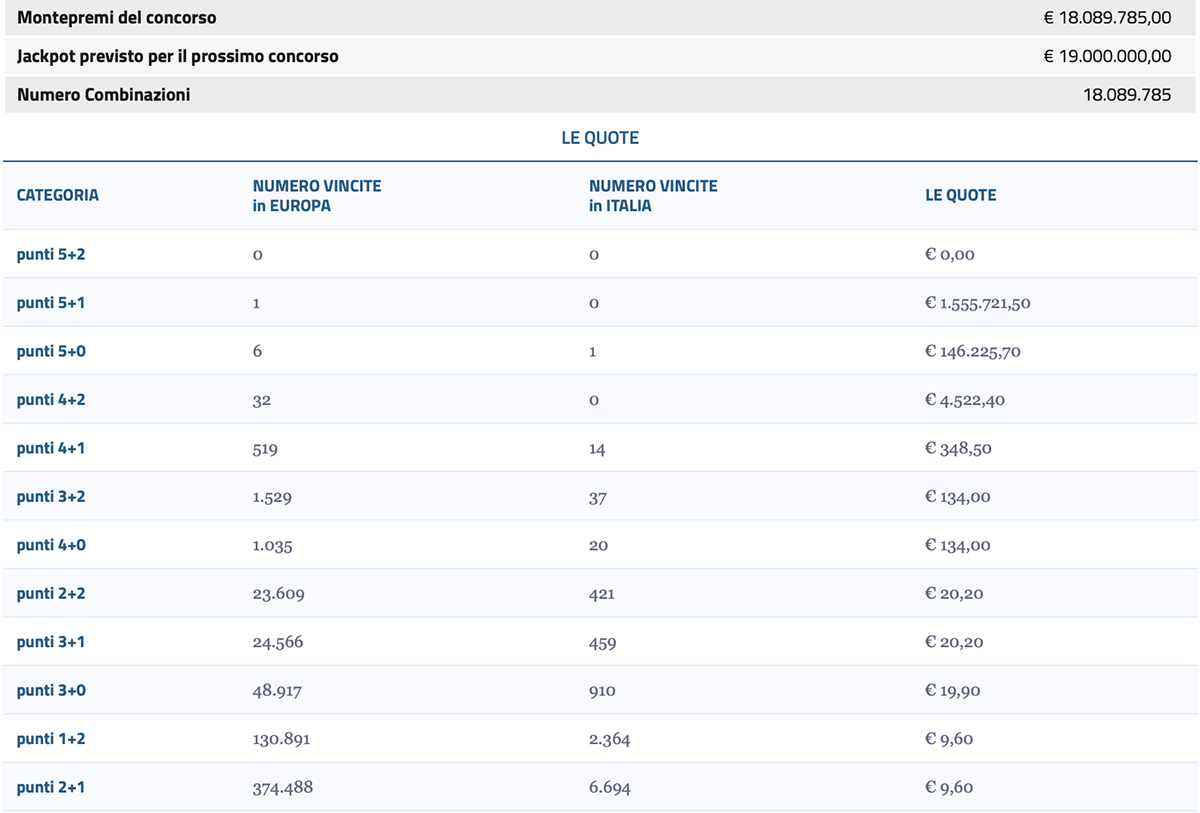Select the punti 3+2 category cell
This screenshot has height=813, width=1200.
coord(51,497)
